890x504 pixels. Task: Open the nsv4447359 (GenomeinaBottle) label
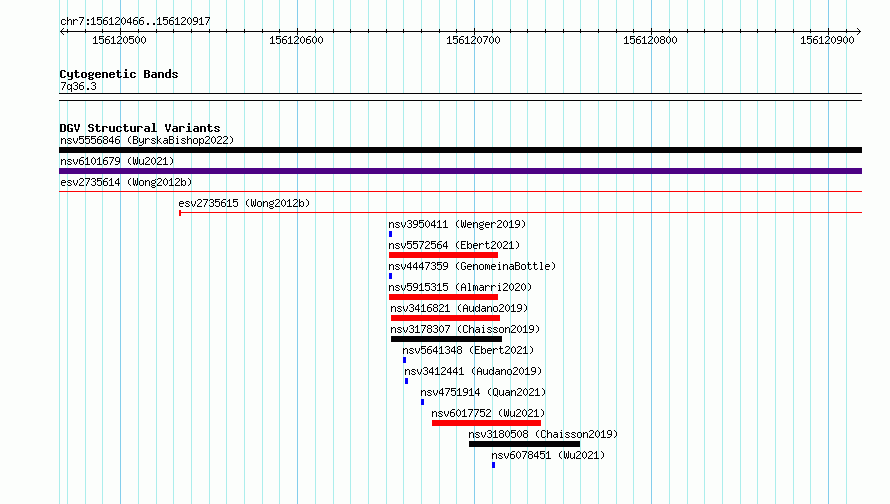coord(472,266)
